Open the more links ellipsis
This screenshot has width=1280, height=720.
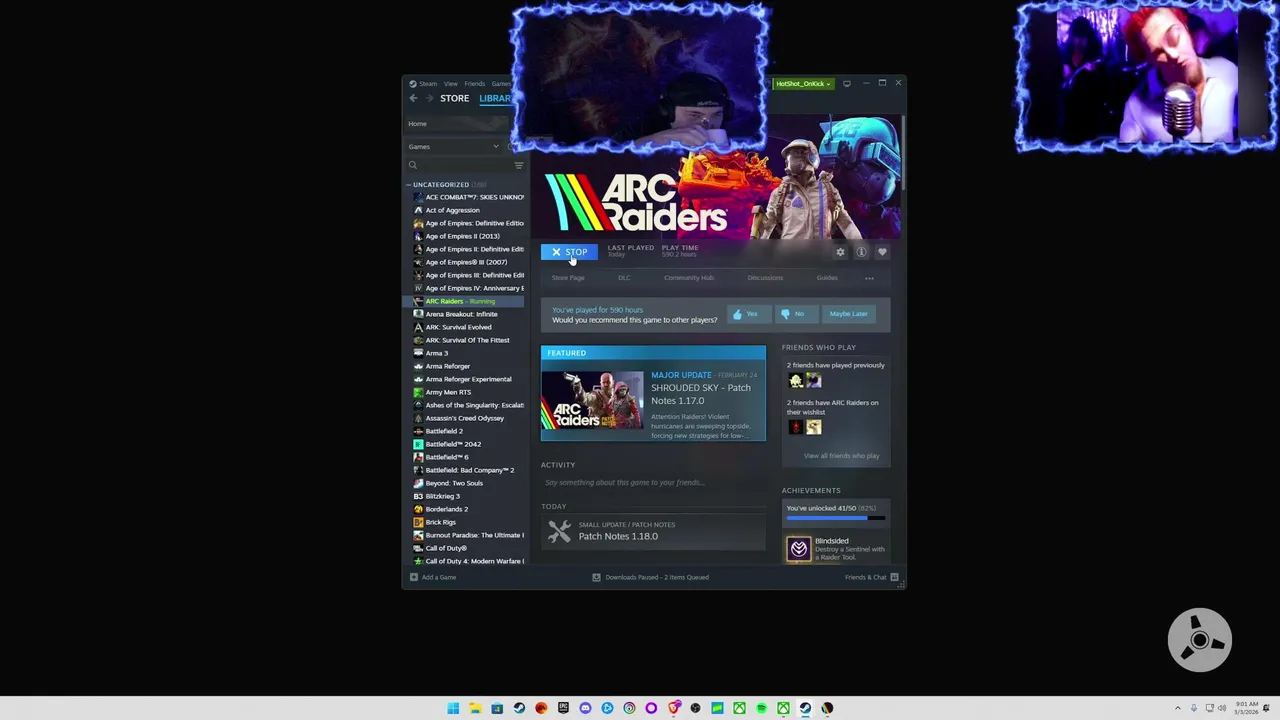[869, 278]
